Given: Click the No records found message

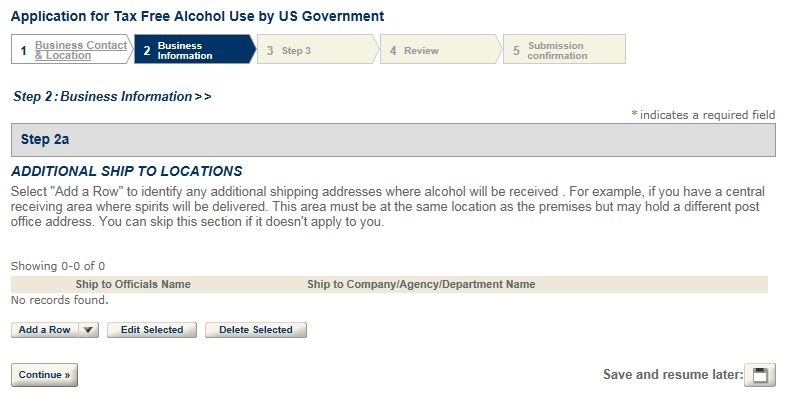Looking at the screenshot, I should [59, 299].
